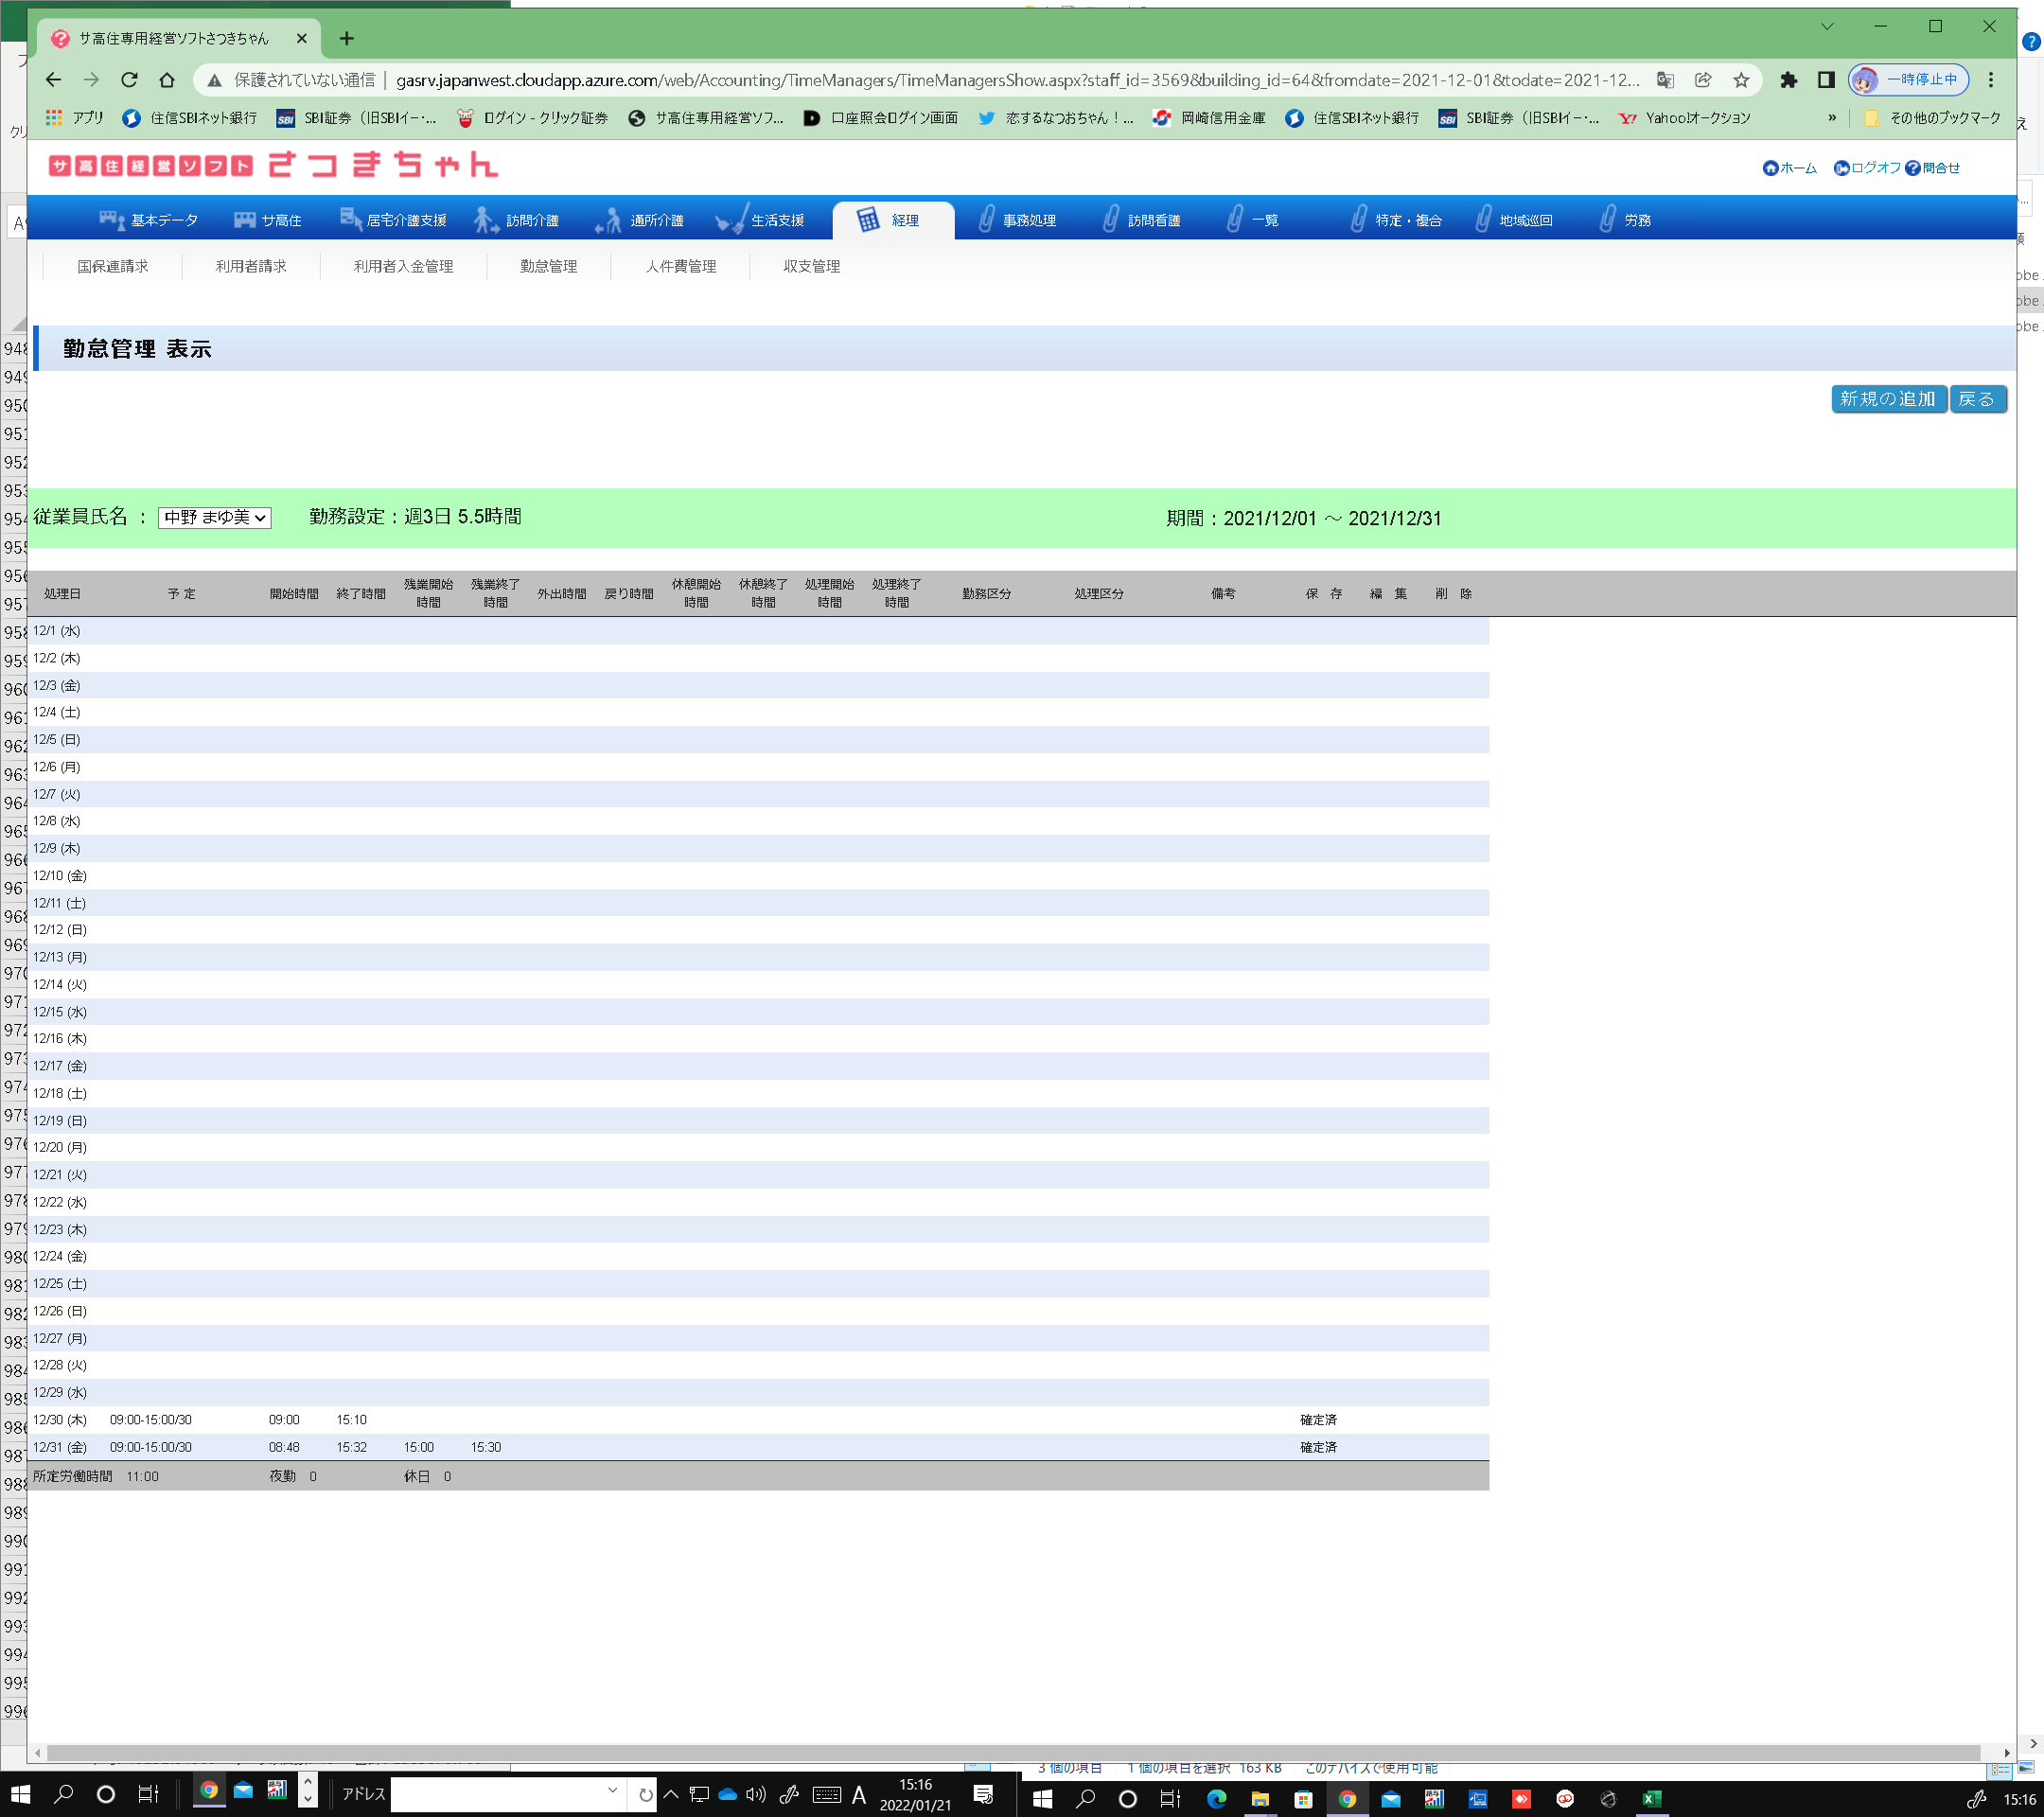
Task: Open the 通所介護 navigation icon
Action: 609,220
